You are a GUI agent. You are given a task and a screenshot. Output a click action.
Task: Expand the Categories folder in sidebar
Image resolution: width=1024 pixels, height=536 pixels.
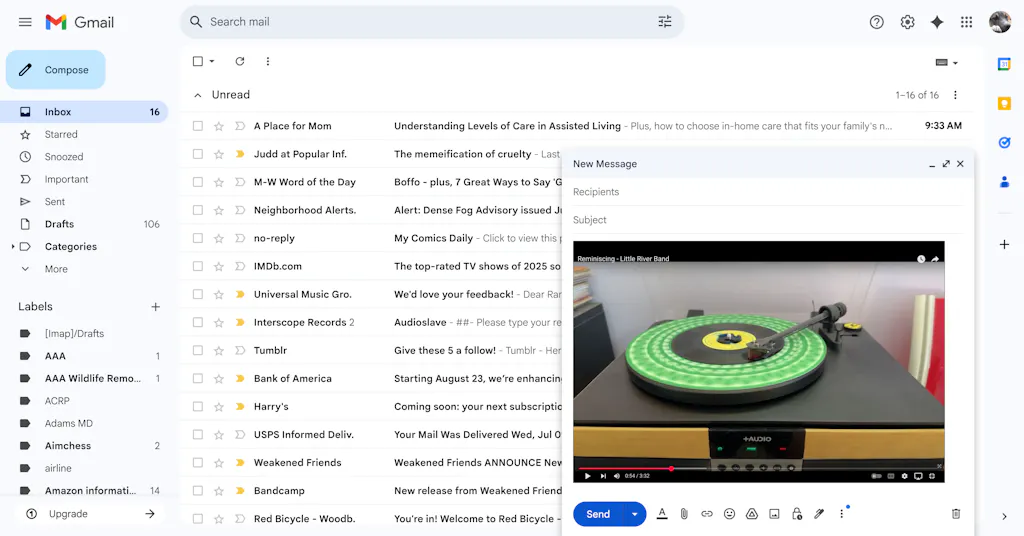tap(13, 247)
